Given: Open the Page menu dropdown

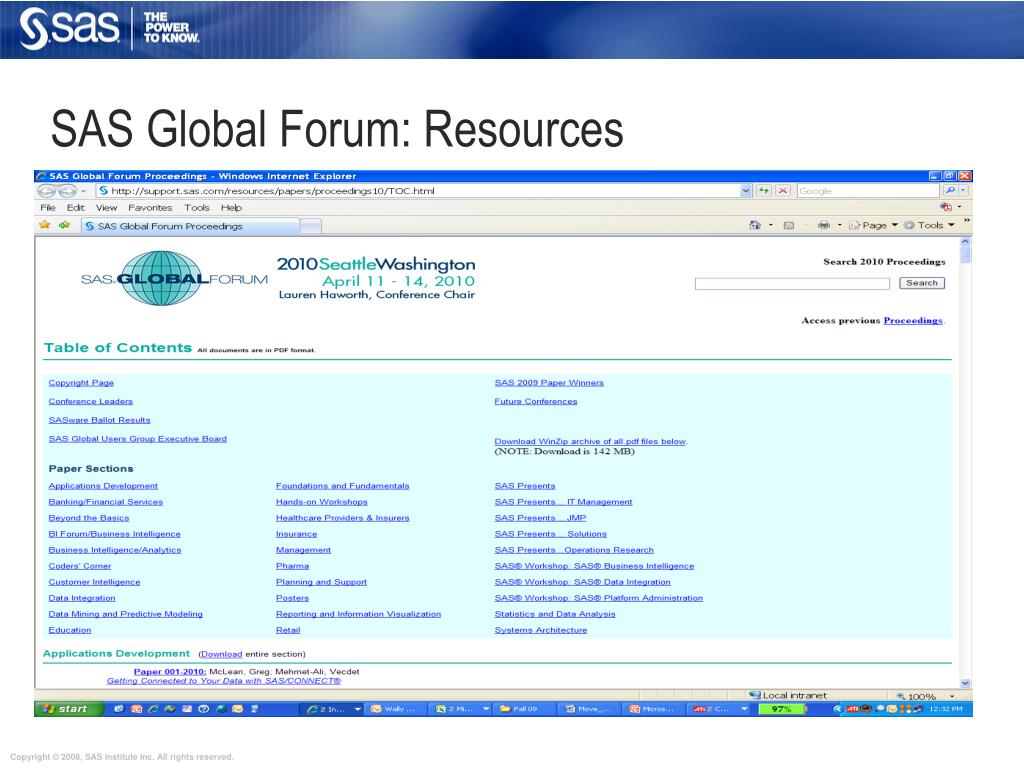Looking at the screenshot, I should pyautogui.click(x=873, y=225).
